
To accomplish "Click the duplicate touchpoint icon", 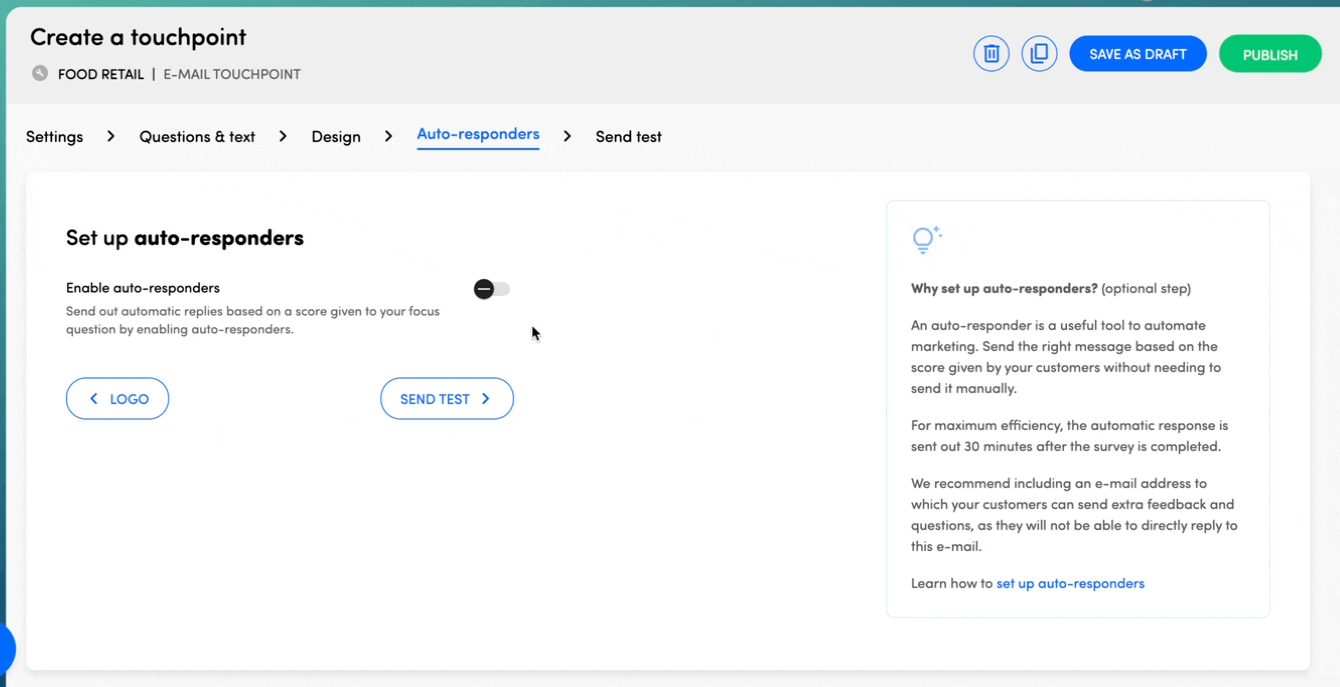I will (1039, 54).
